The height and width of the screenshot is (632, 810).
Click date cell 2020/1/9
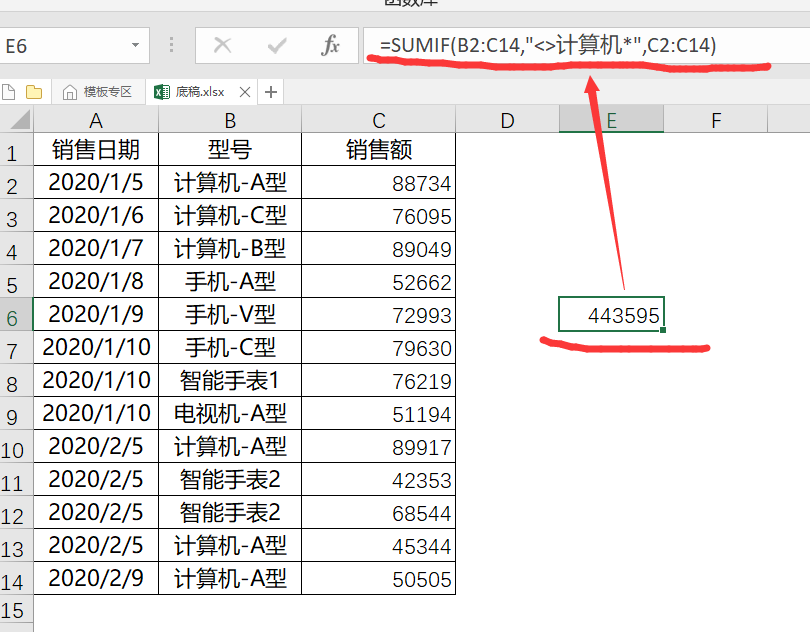pos(96,314)
